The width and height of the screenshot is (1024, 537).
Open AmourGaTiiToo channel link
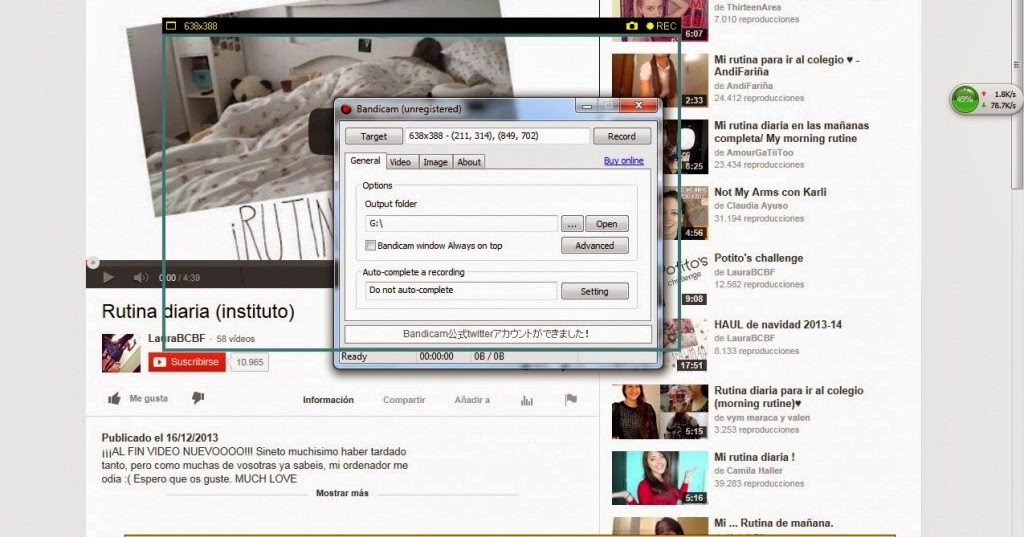pyautogui.click(x=760, y=152)
